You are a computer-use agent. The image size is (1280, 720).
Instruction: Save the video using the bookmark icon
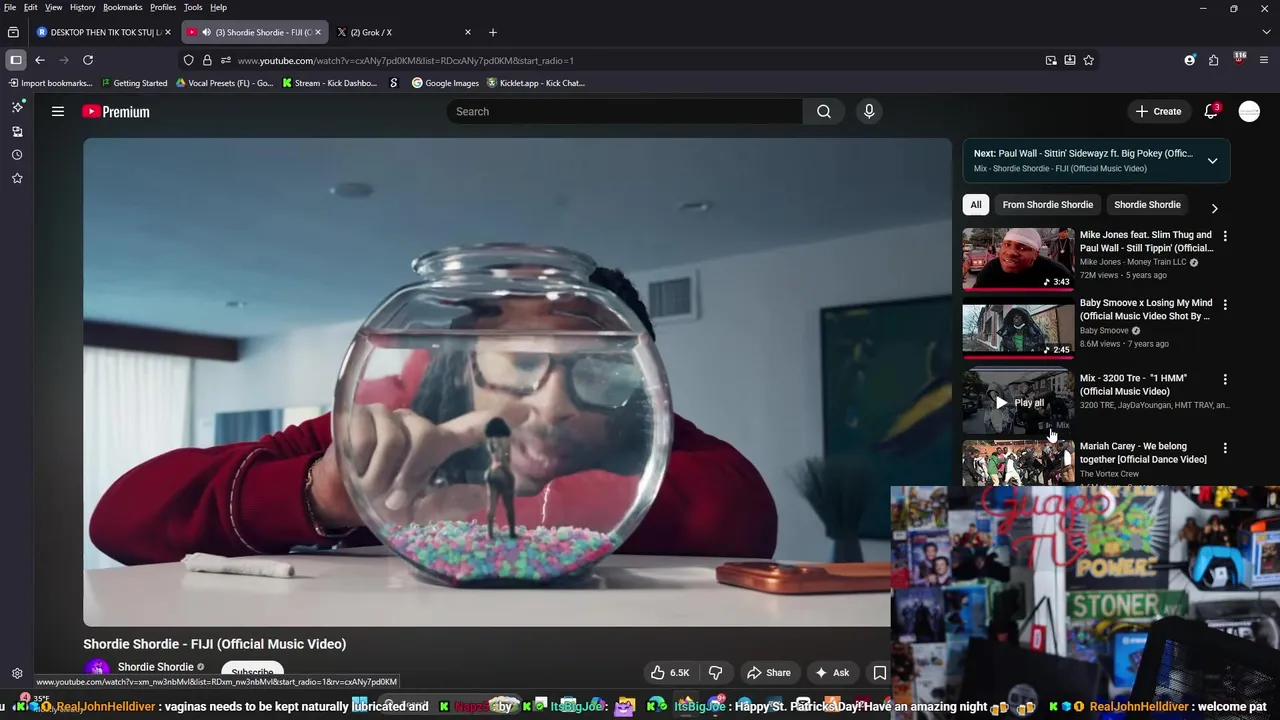click(880, 673)
